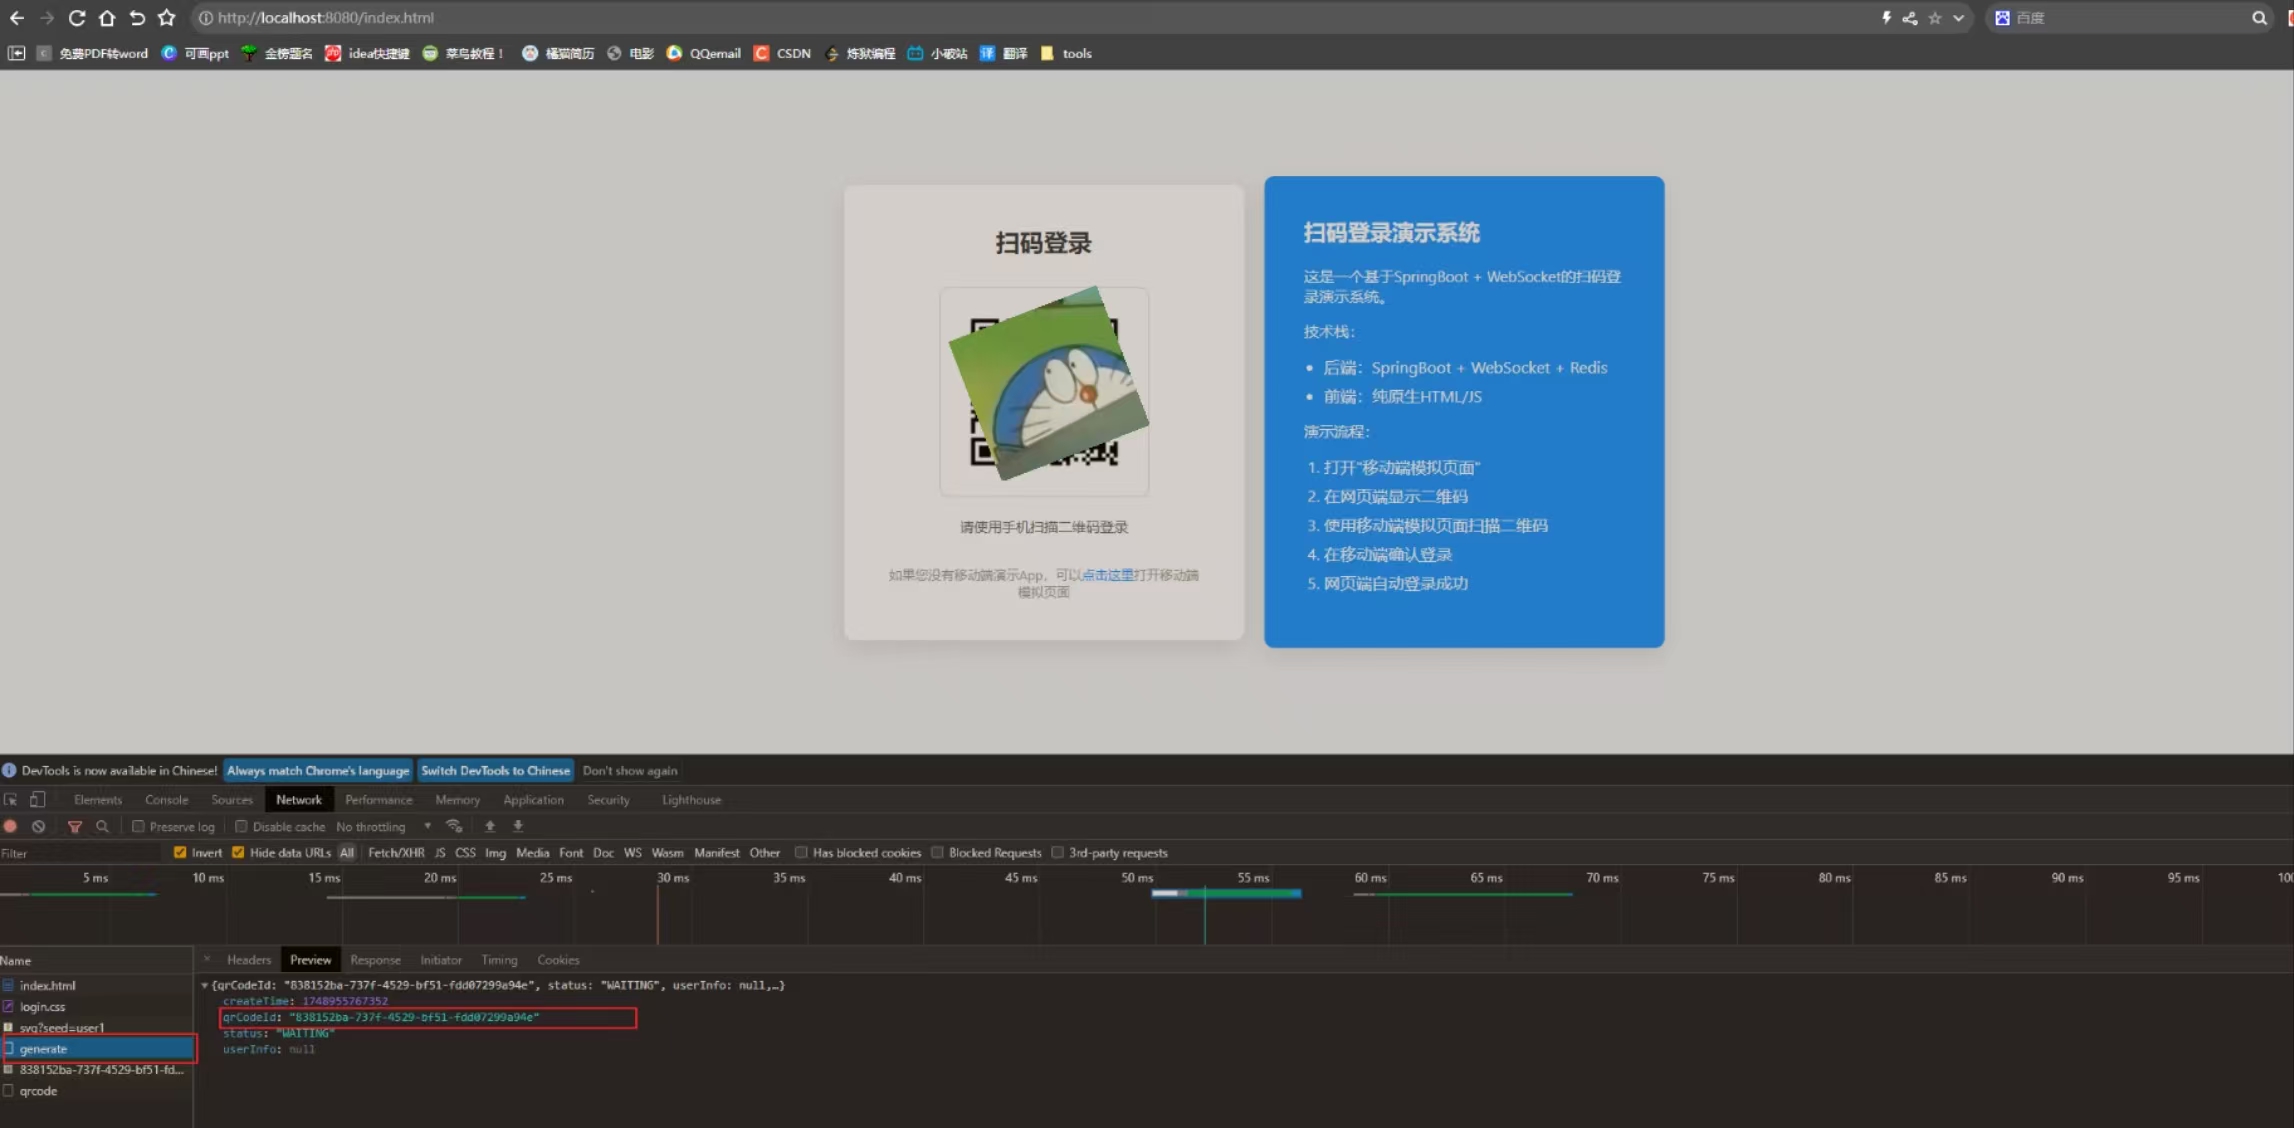Open network conditions wifi icon
This screenshot has width=2294, height=1128.
454,827
